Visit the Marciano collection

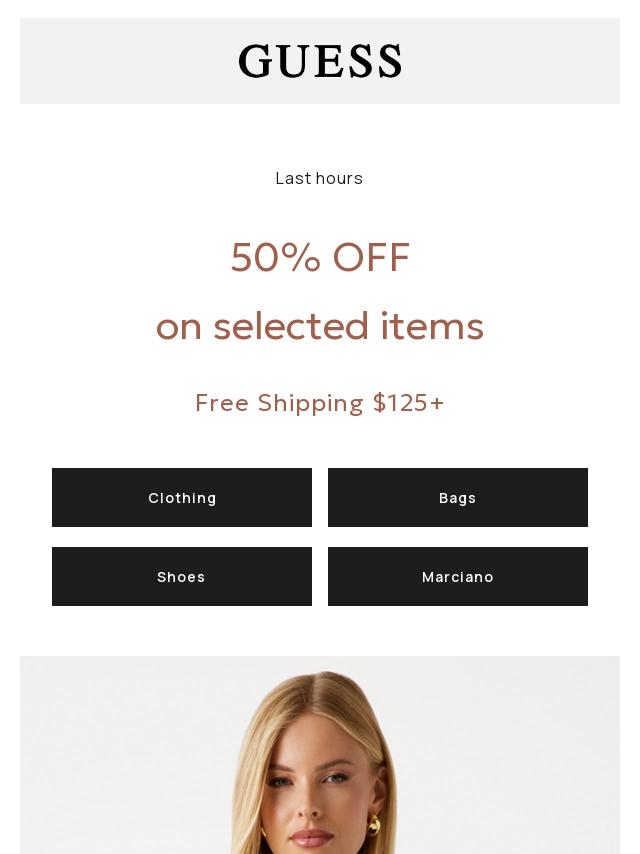458,576
